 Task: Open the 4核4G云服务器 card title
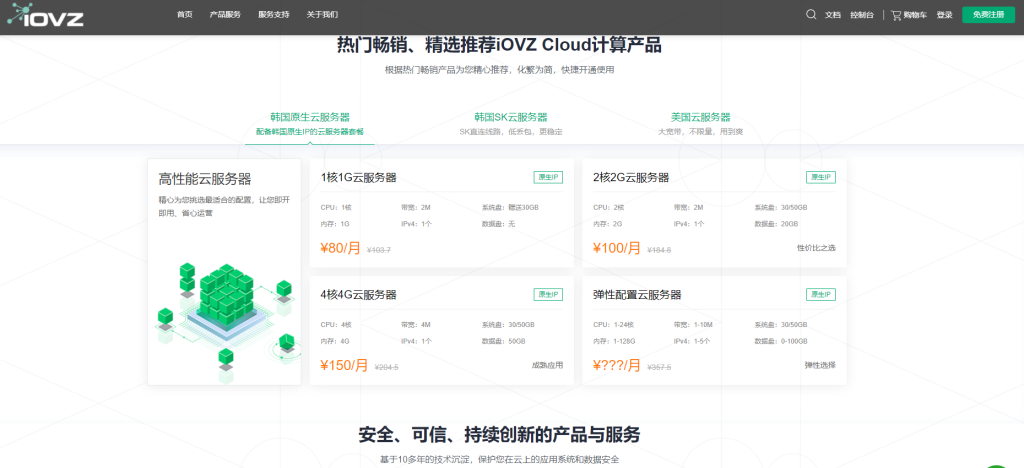pos(359,294)
